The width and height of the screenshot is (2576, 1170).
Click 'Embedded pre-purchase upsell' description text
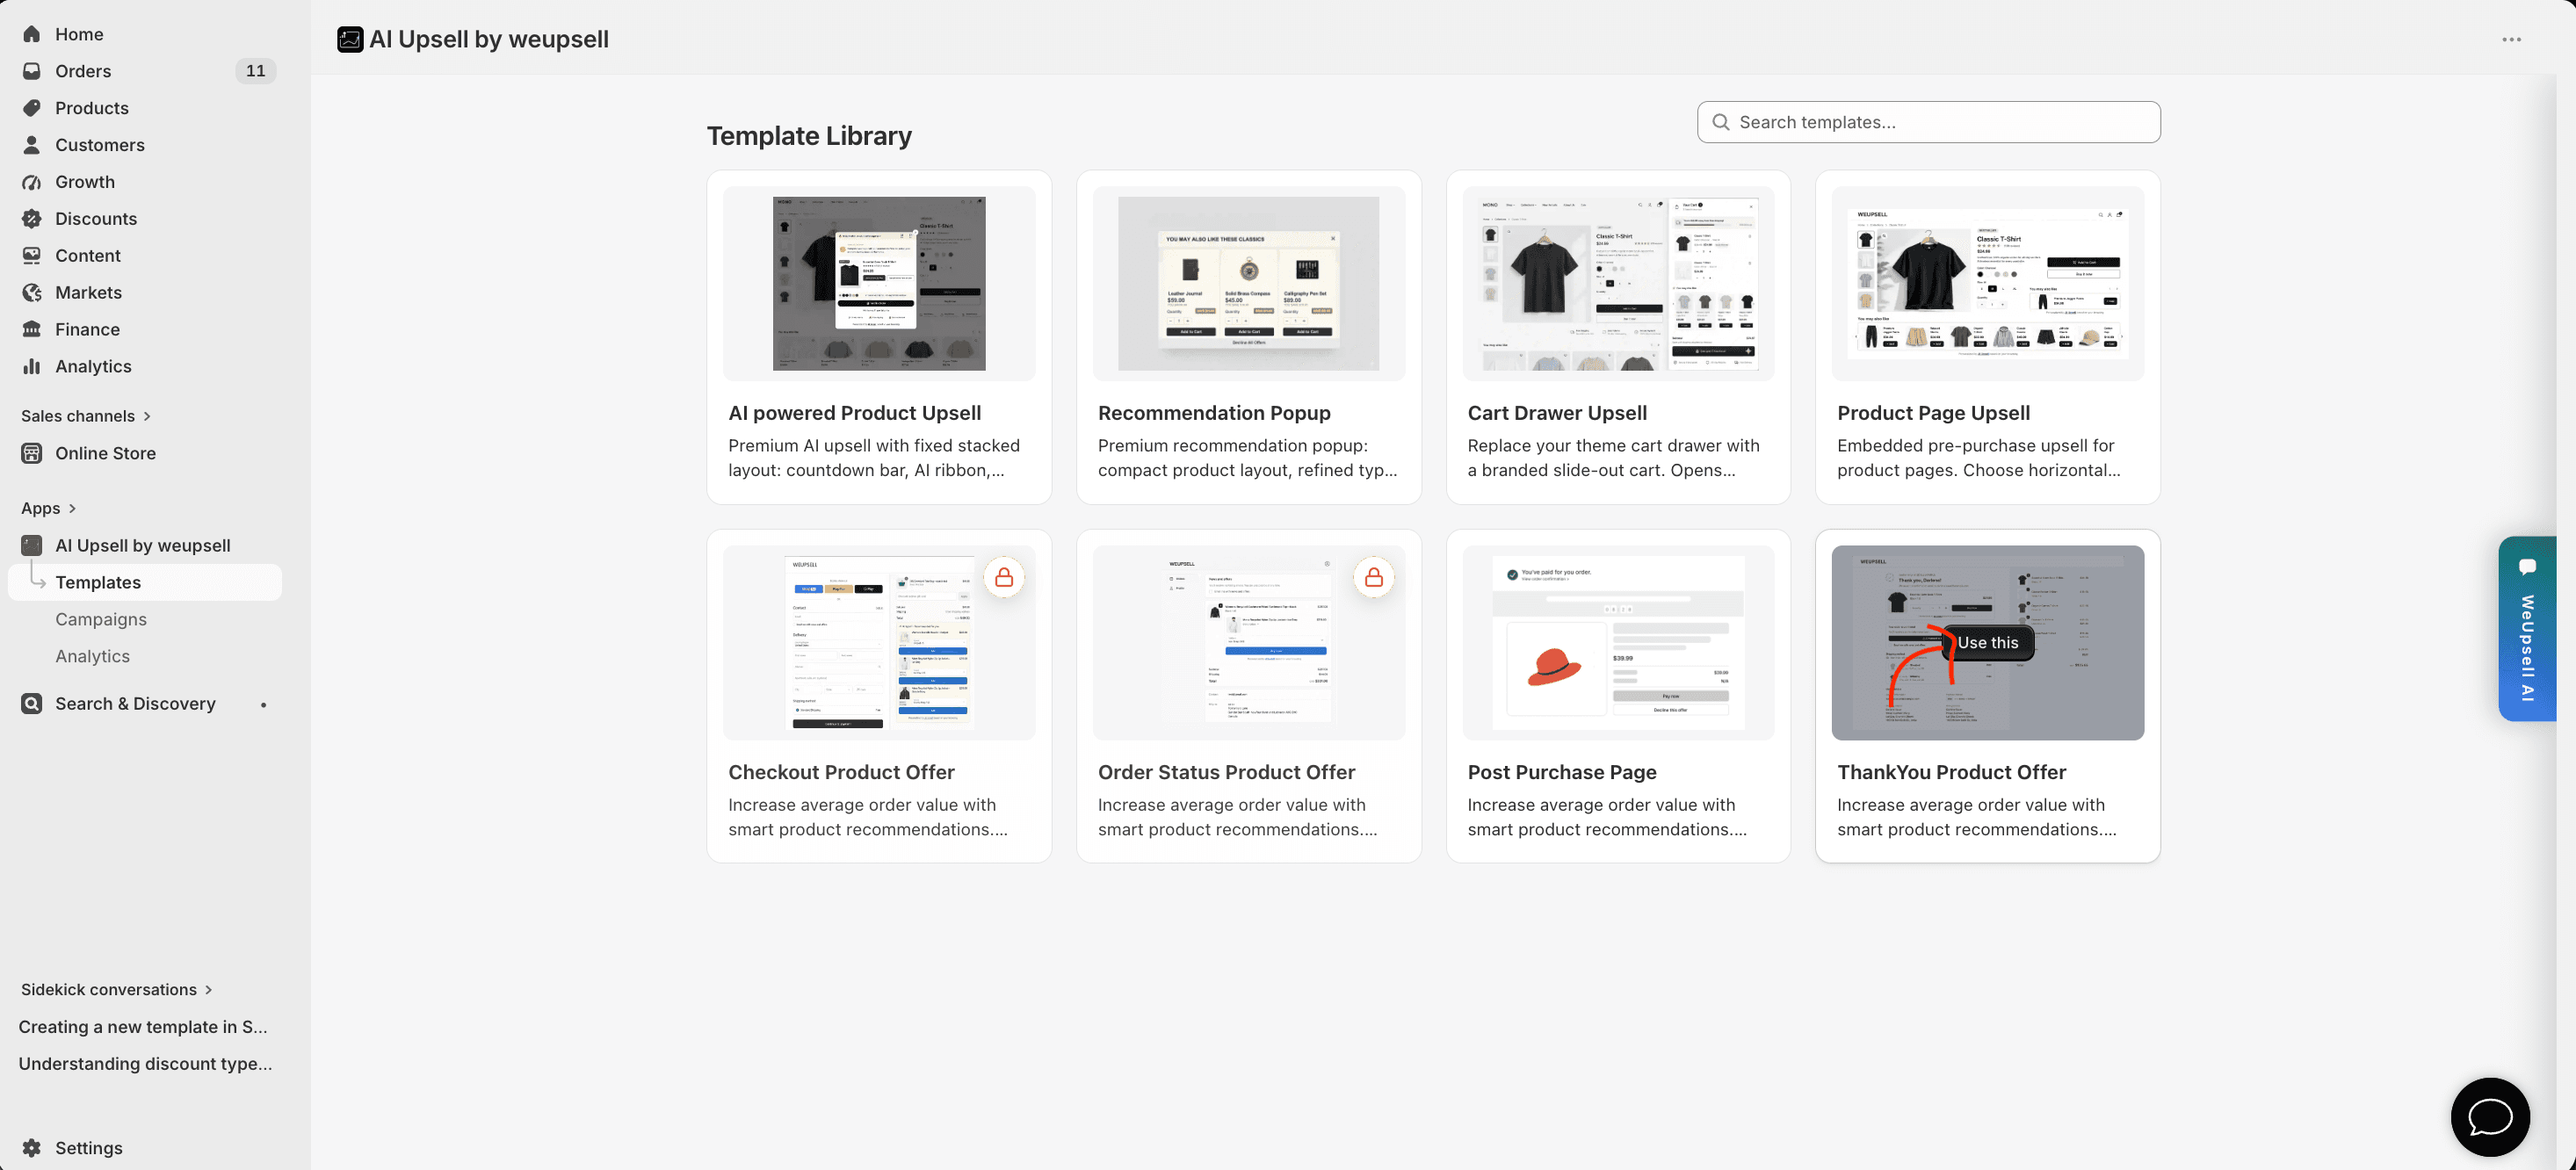coord(1978,458)
